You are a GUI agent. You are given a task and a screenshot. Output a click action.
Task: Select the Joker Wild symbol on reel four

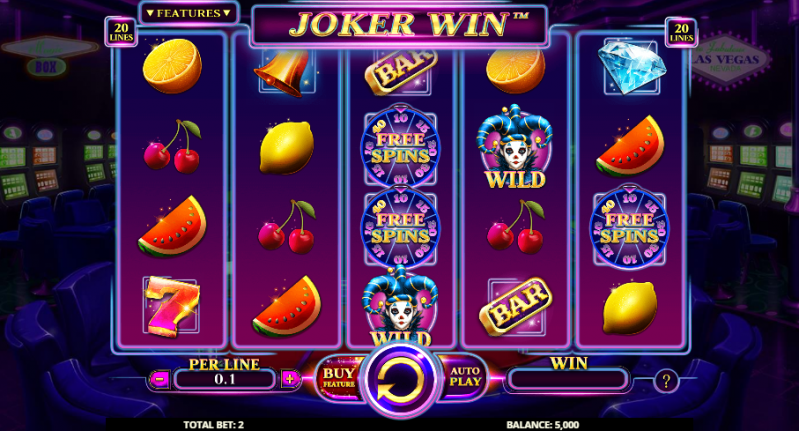(x=515, y=147)
